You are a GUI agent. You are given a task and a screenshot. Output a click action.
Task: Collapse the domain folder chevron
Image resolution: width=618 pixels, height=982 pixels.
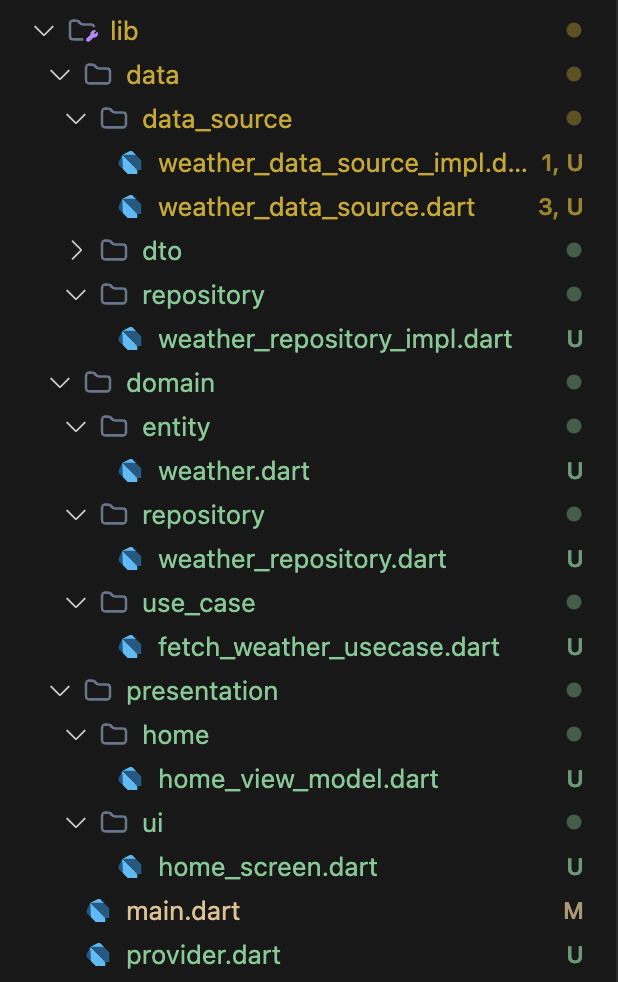coord(60,383)
